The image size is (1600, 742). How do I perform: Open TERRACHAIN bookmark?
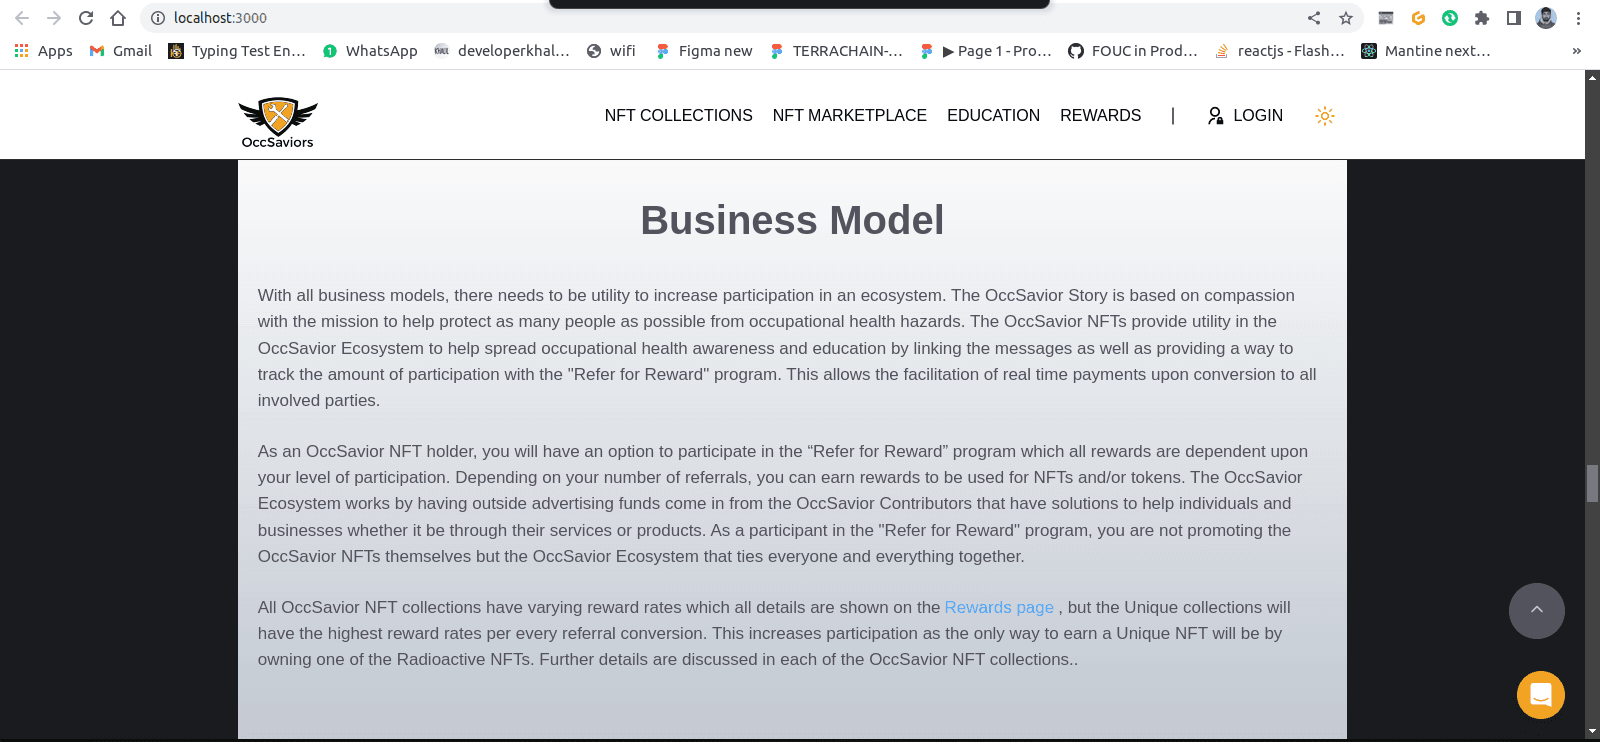click(836, 51)
